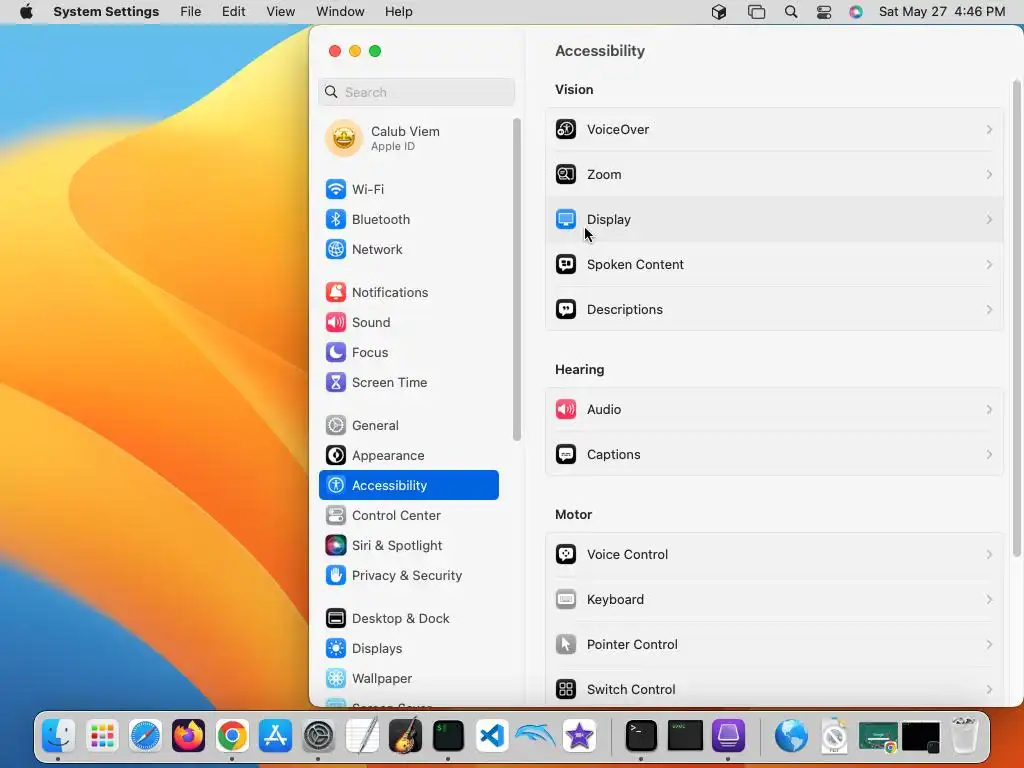The image size is (1024, 768).
Task: Click the Bluetooth icon in sidebar
Action: (336, 219)
